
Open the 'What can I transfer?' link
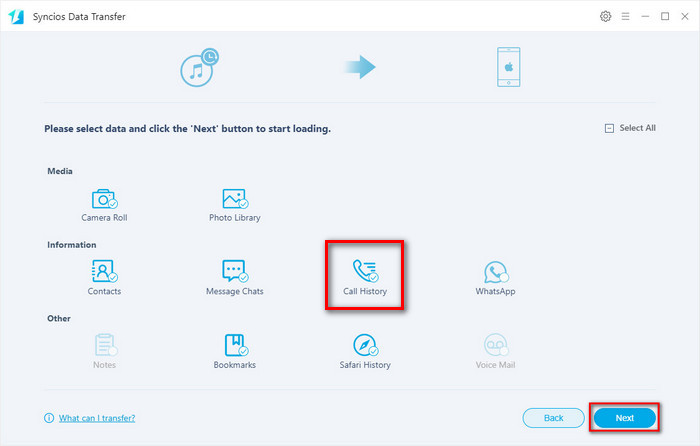[97, 418]
